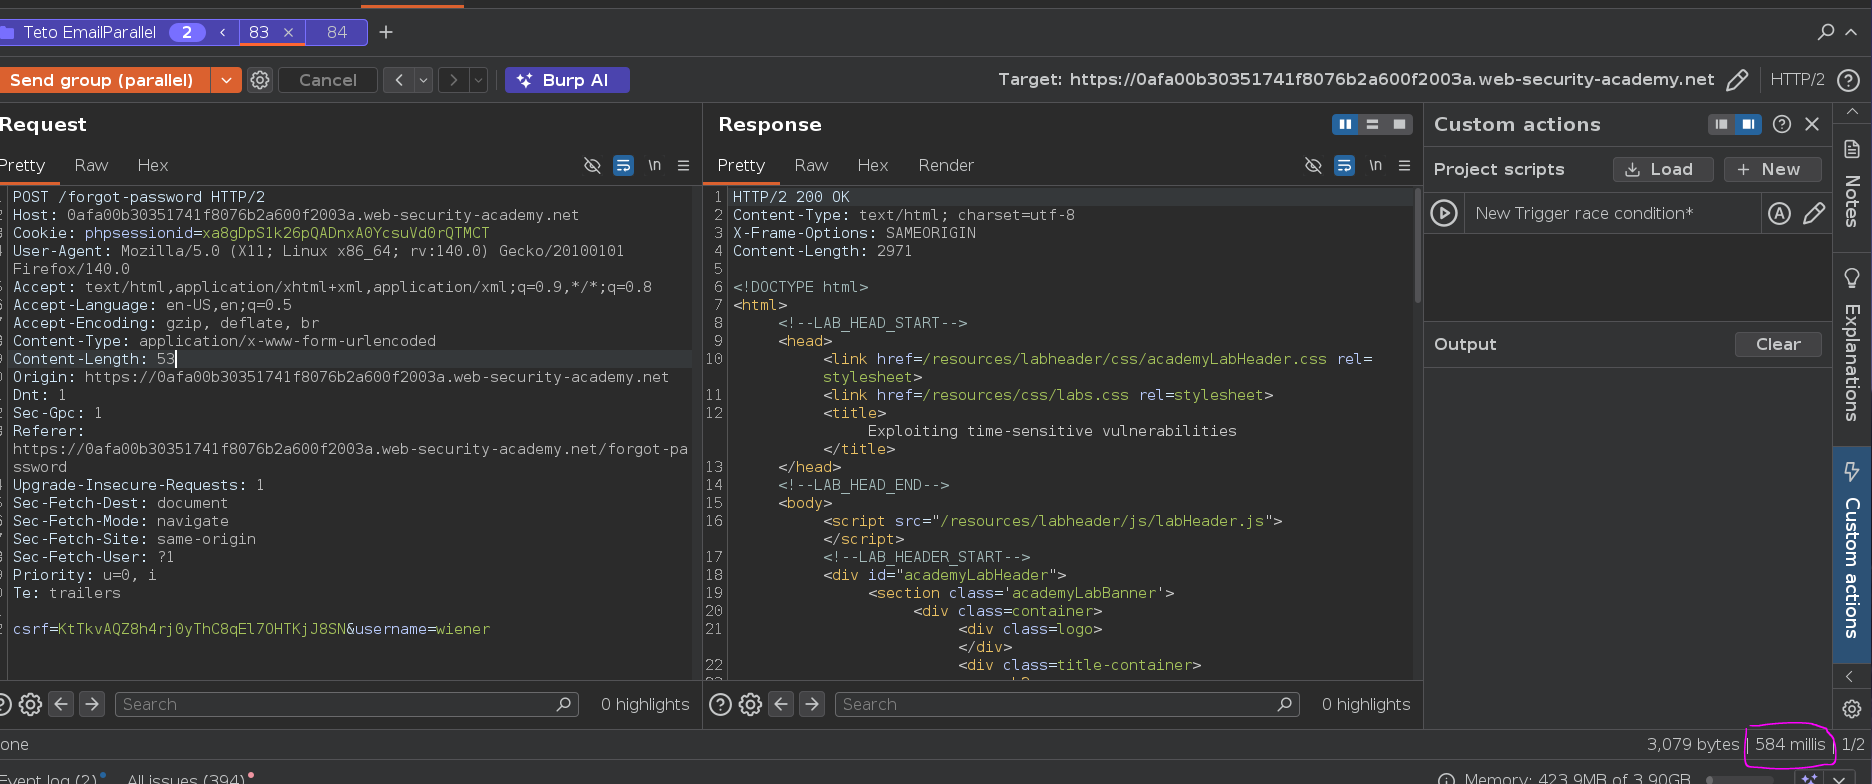Switch request view to Raw
This screenshot has width=1872, height=784.
click(x=91, y=165)
